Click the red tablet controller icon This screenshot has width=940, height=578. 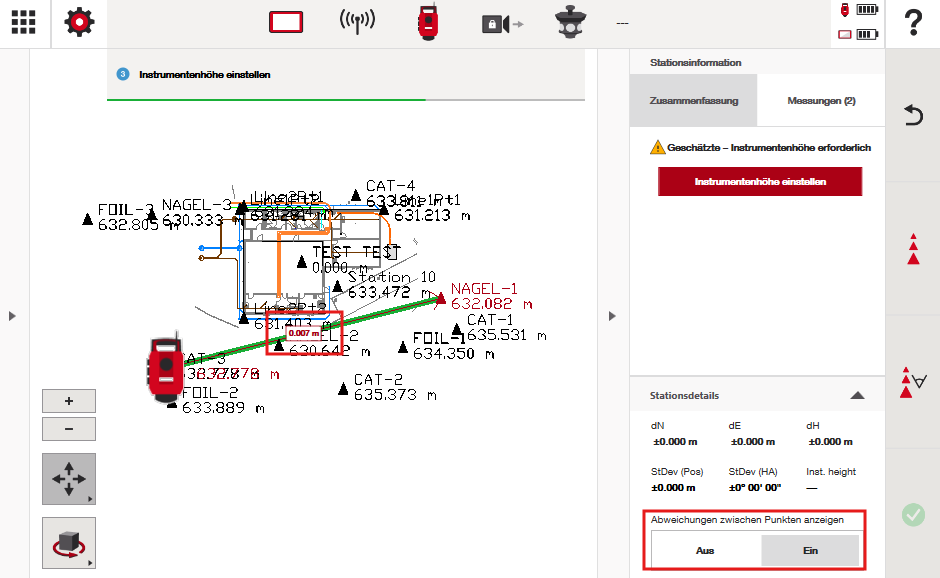(286, 23)
